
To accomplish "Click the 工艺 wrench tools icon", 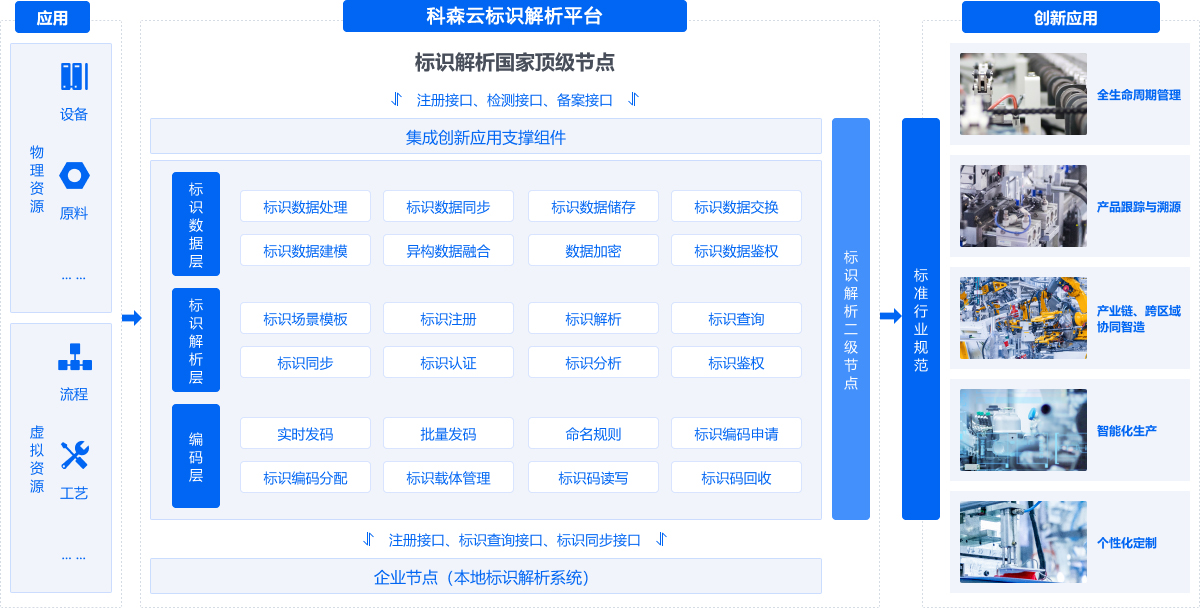I will (x=74, y=456).
